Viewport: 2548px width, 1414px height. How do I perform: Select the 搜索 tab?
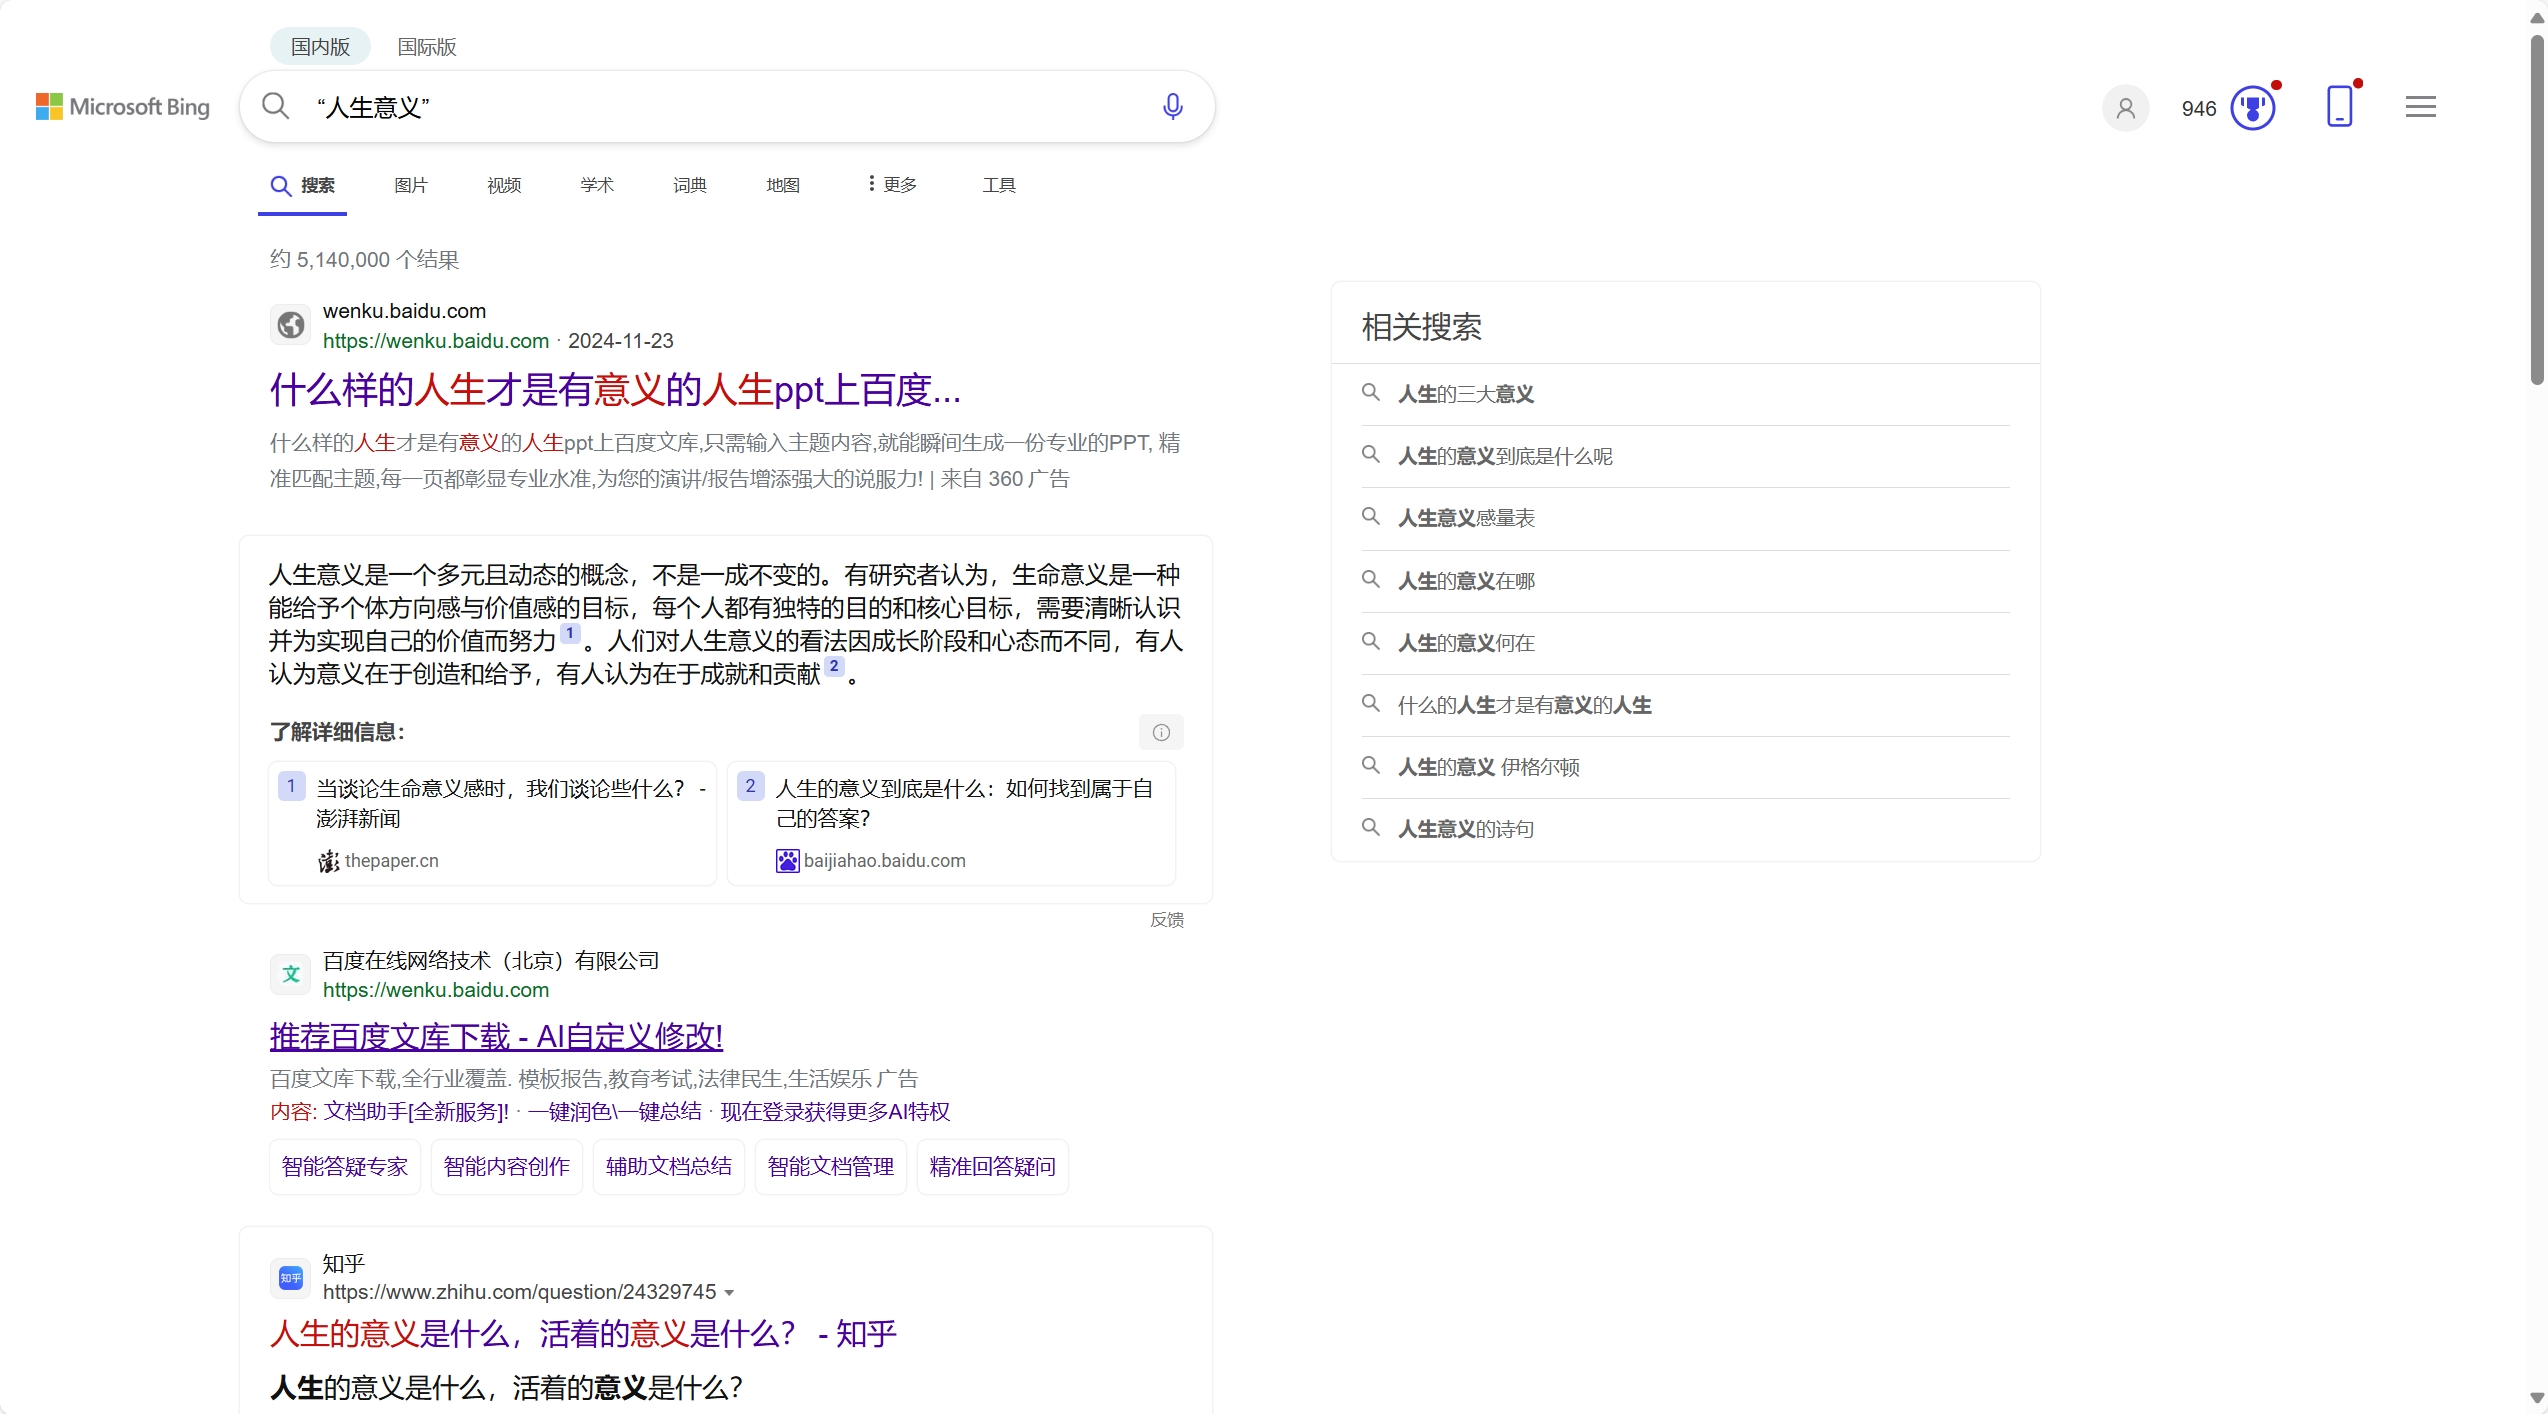303,186
